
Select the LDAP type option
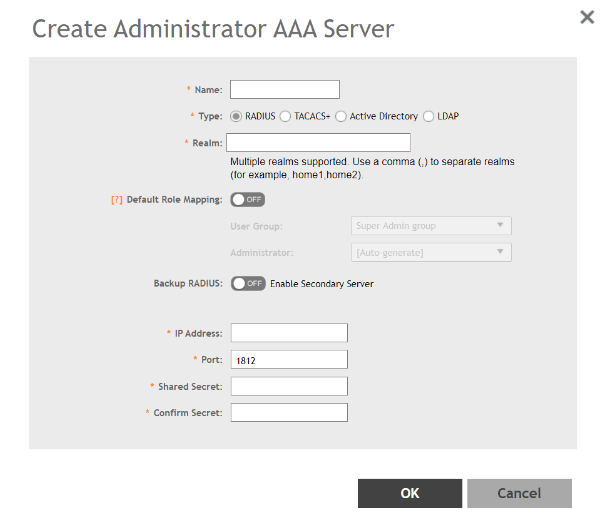point(429,116)
